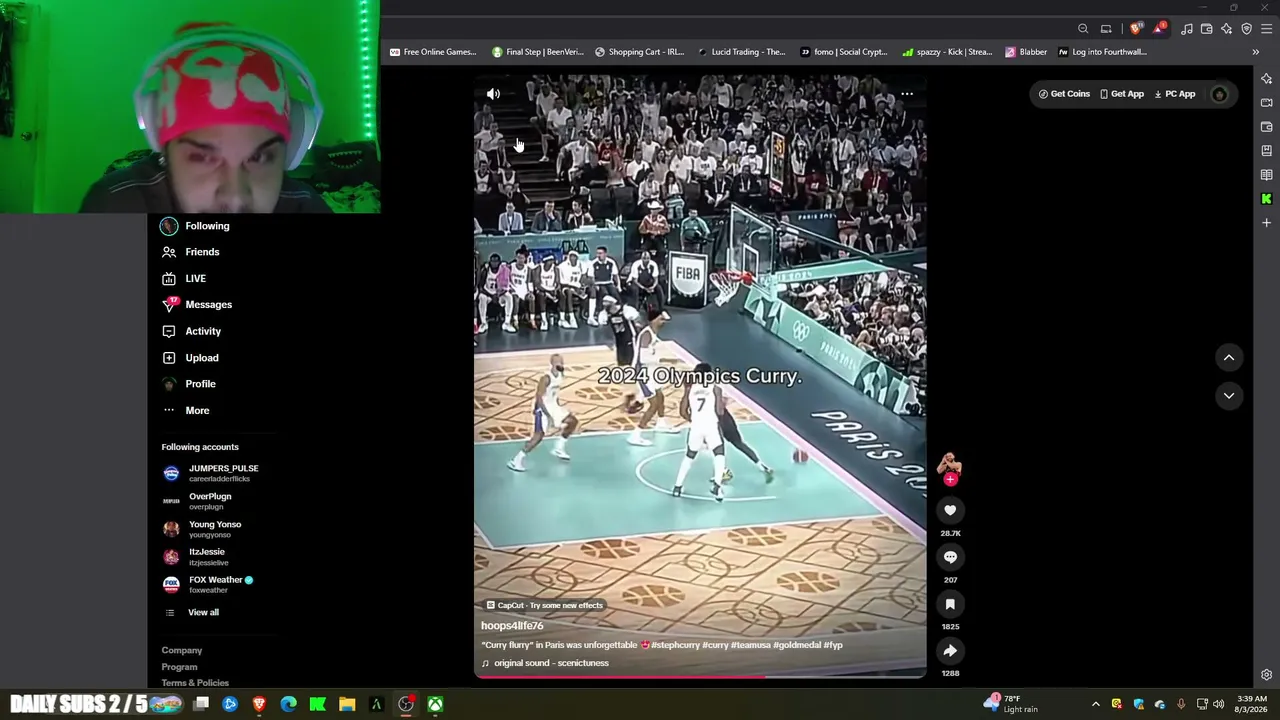Image resolution: width=1280 pixels, height=720 pixels.
Task: Go to previous video with up chevron
Action: tap(1229, 358)
